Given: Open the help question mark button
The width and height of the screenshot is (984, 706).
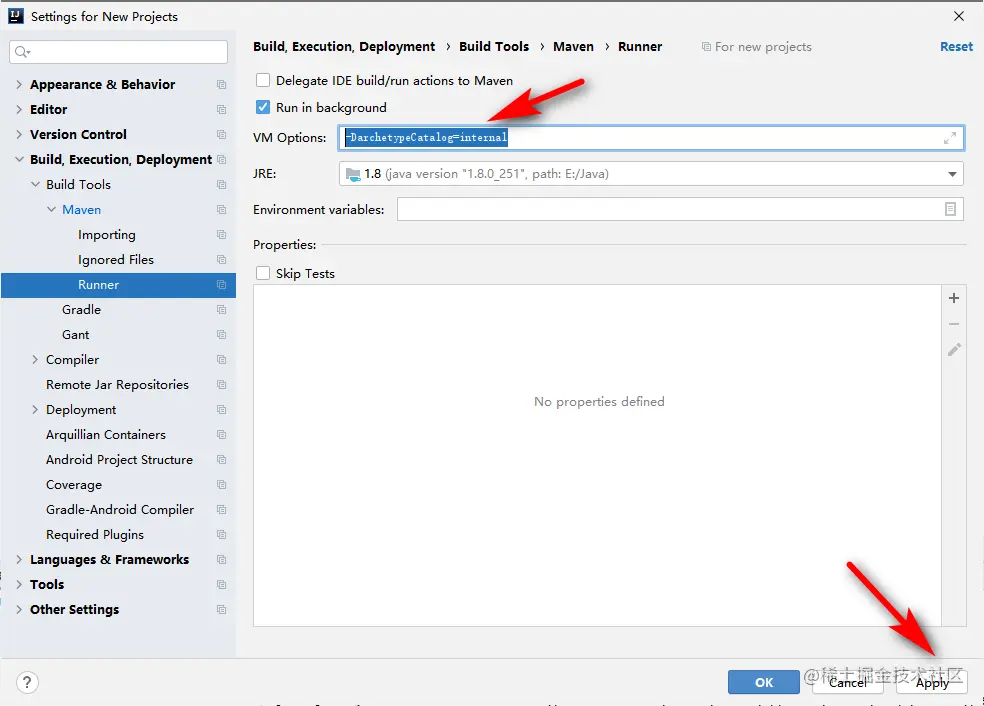Looking at the screenshot, I should point(27,682).
